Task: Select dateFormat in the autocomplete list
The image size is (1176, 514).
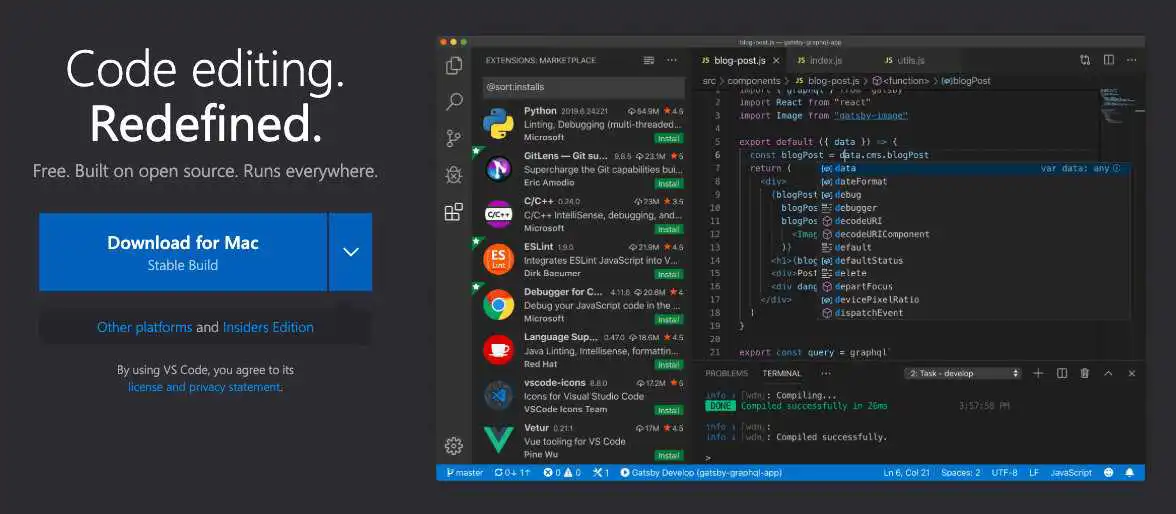Action: coord(861,182)
